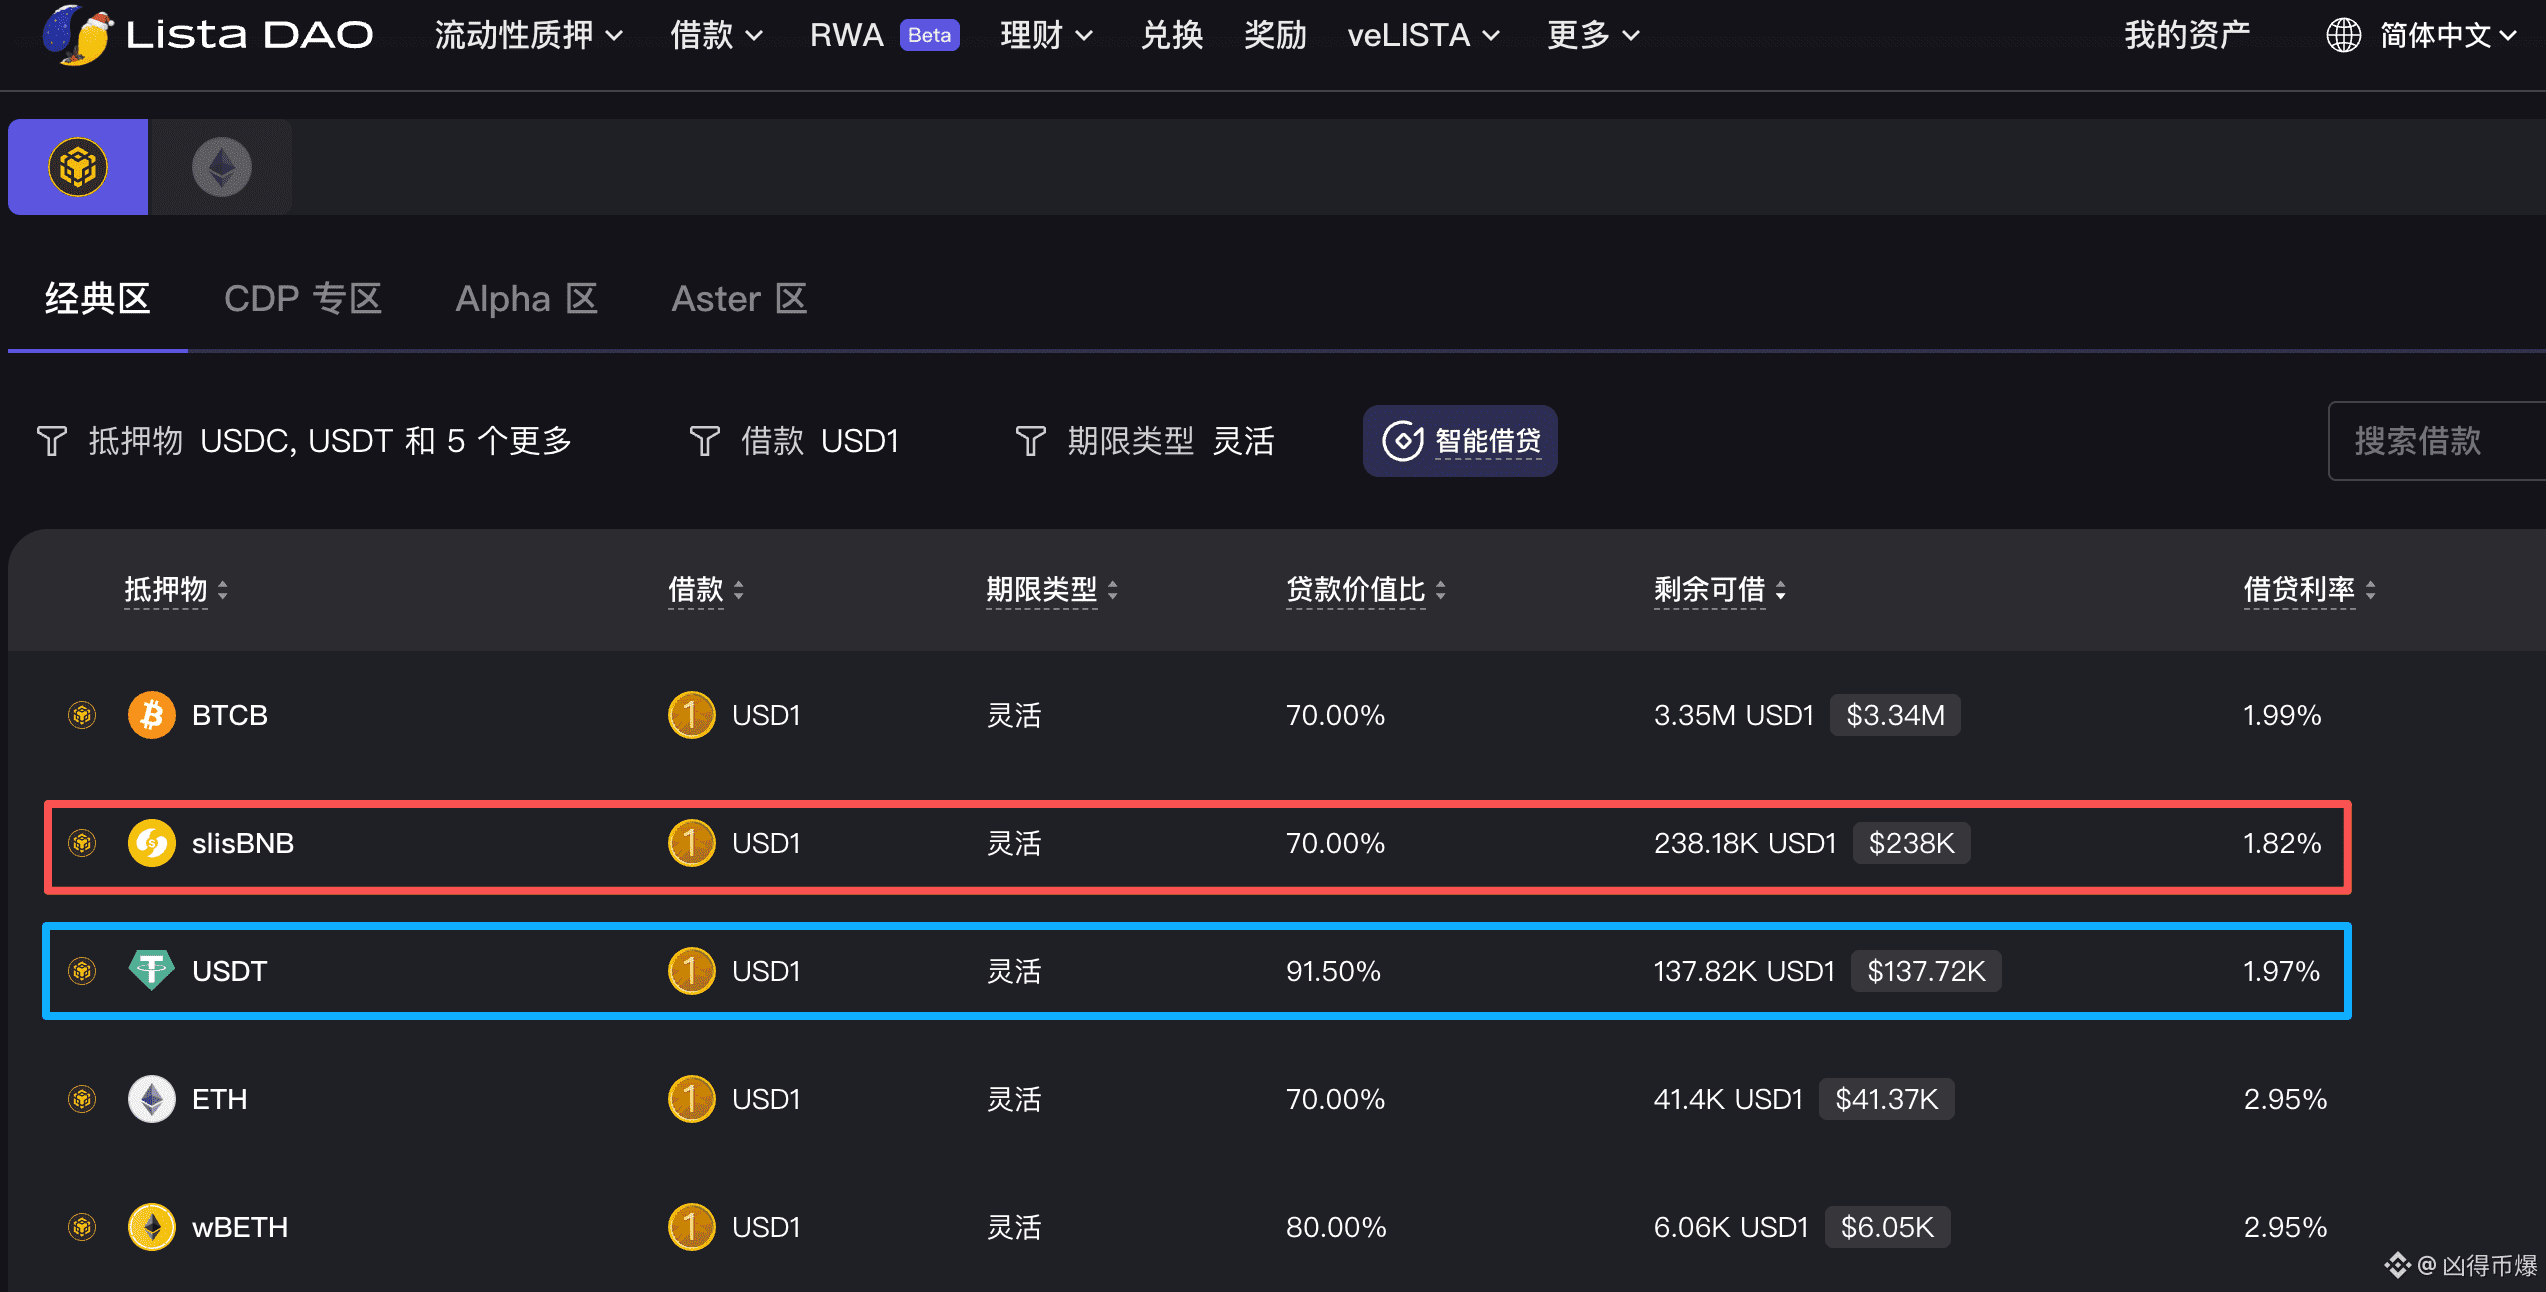Switch to the Alpha 区 tab
This screenshot has height=1292, width=2546.
point(526,299)
